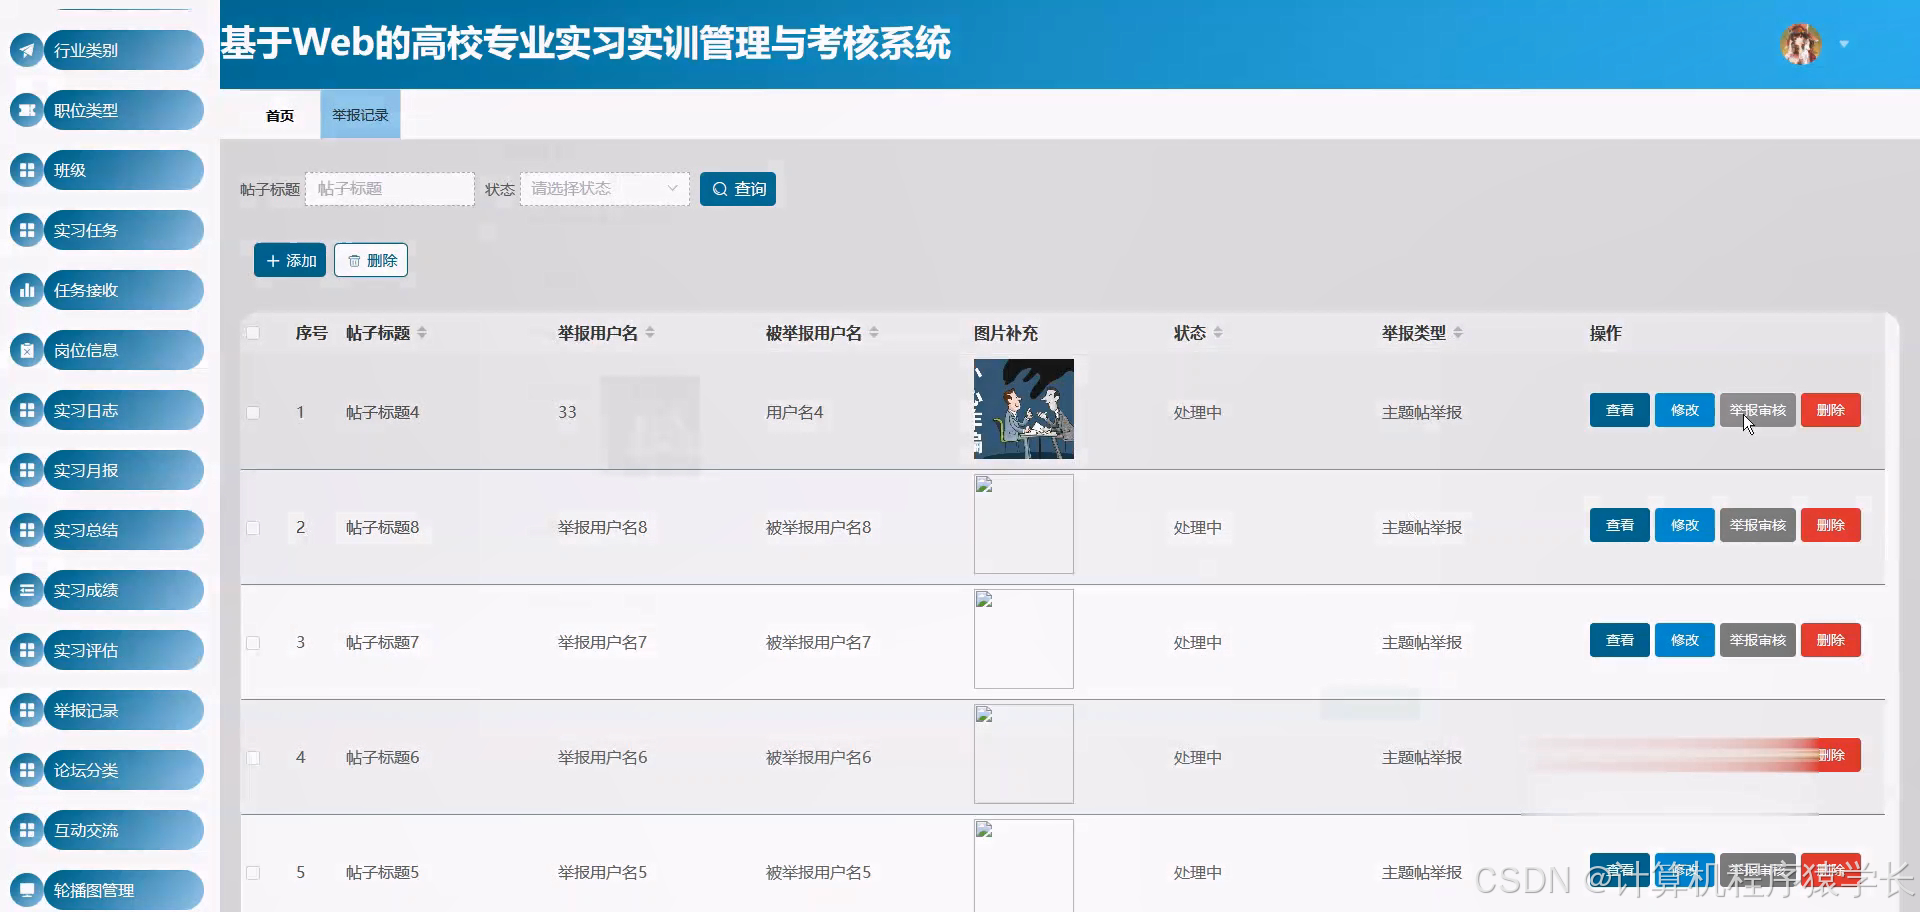Check the checkbox for 帖子标题4 row
The height and width of the screenshot is (912, 1920).
pos(252,412)
